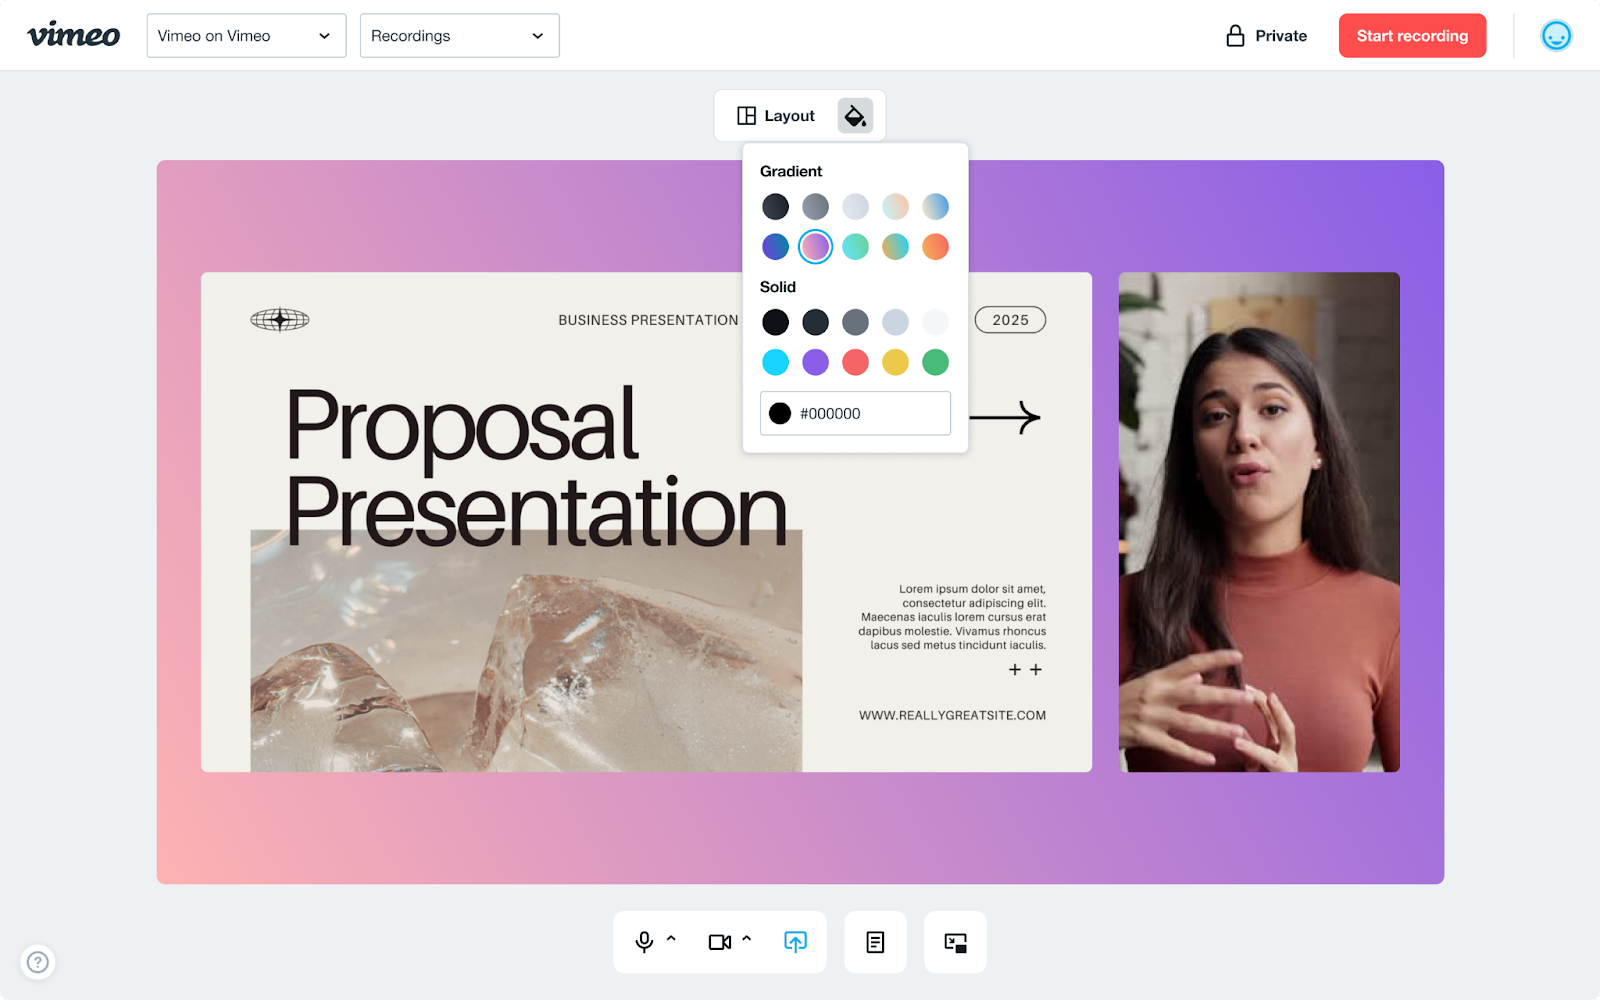The height and width of the screenshot is (1000, 1600).
Task: Click the Vimeo logo
Action: [x=73, y=35]
